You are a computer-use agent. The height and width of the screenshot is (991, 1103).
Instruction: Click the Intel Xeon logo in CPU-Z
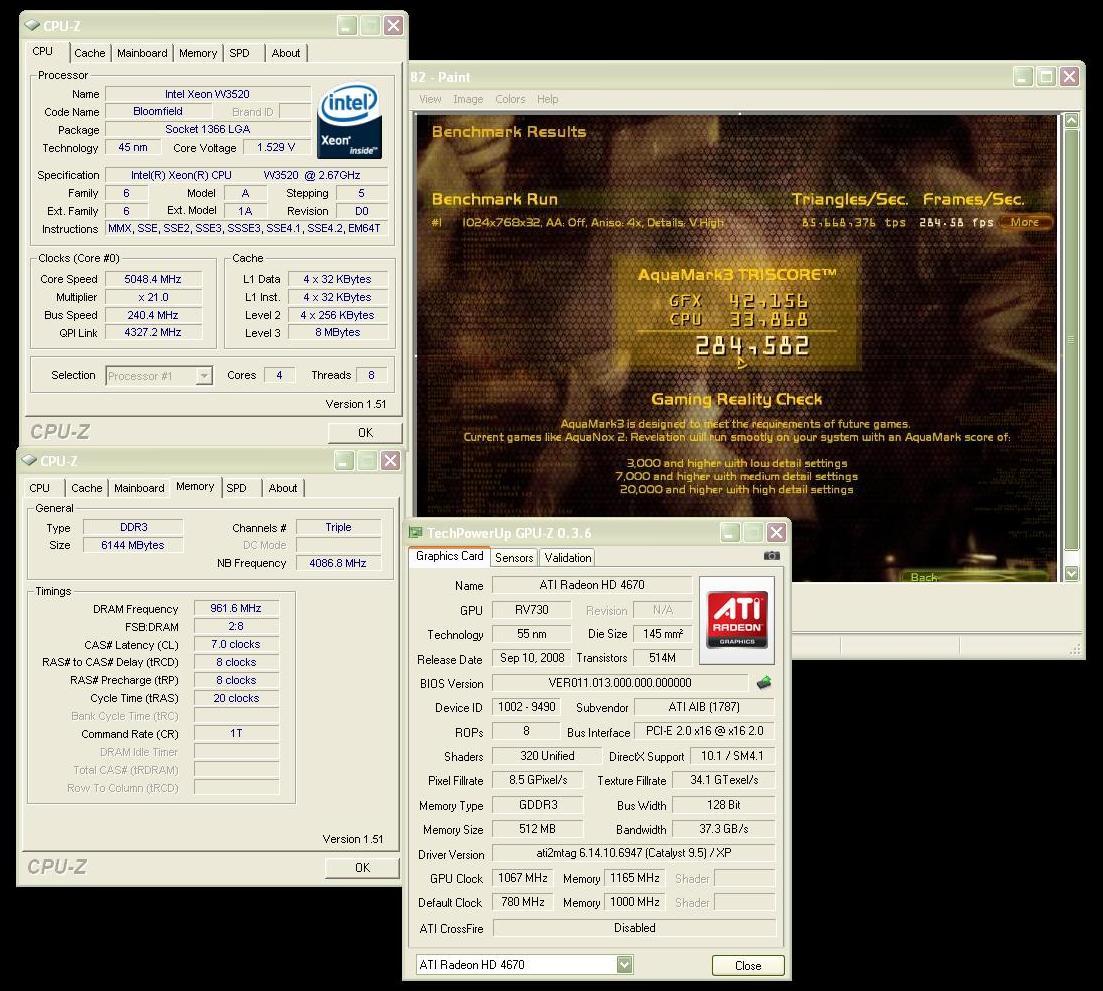click(350, 121)
